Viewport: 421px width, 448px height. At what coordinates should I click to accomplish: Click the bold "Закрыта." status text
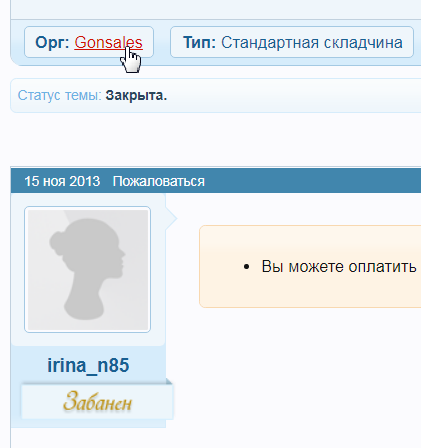coord(136,95)
